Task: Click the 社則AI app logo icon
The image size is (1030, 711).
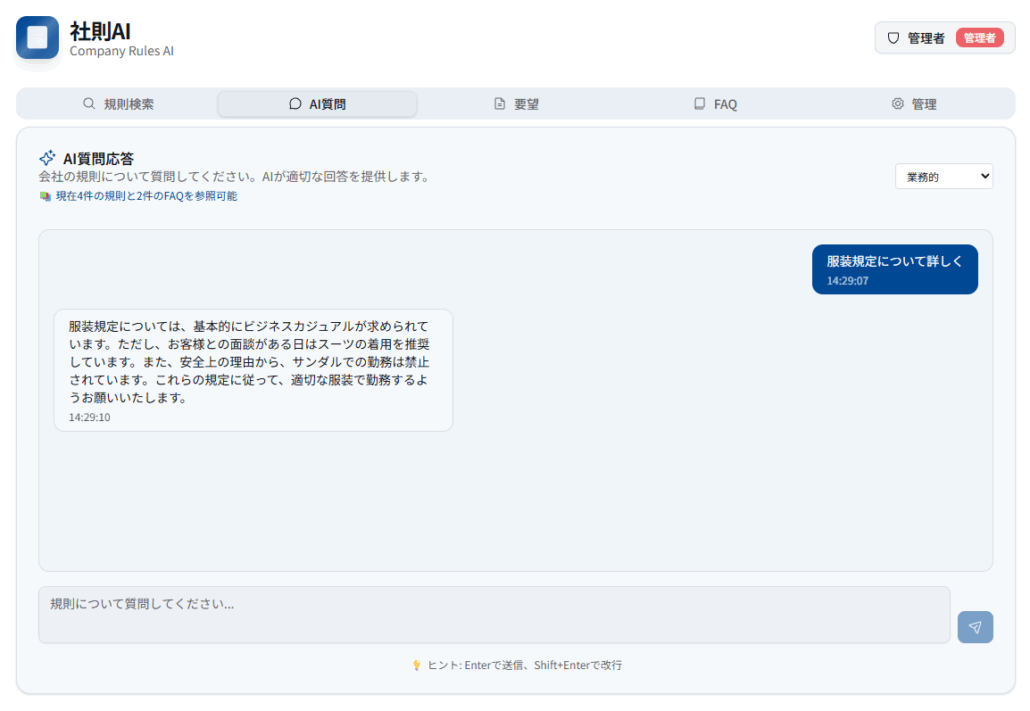Action: pyautogui.click(x=38, y=38)
